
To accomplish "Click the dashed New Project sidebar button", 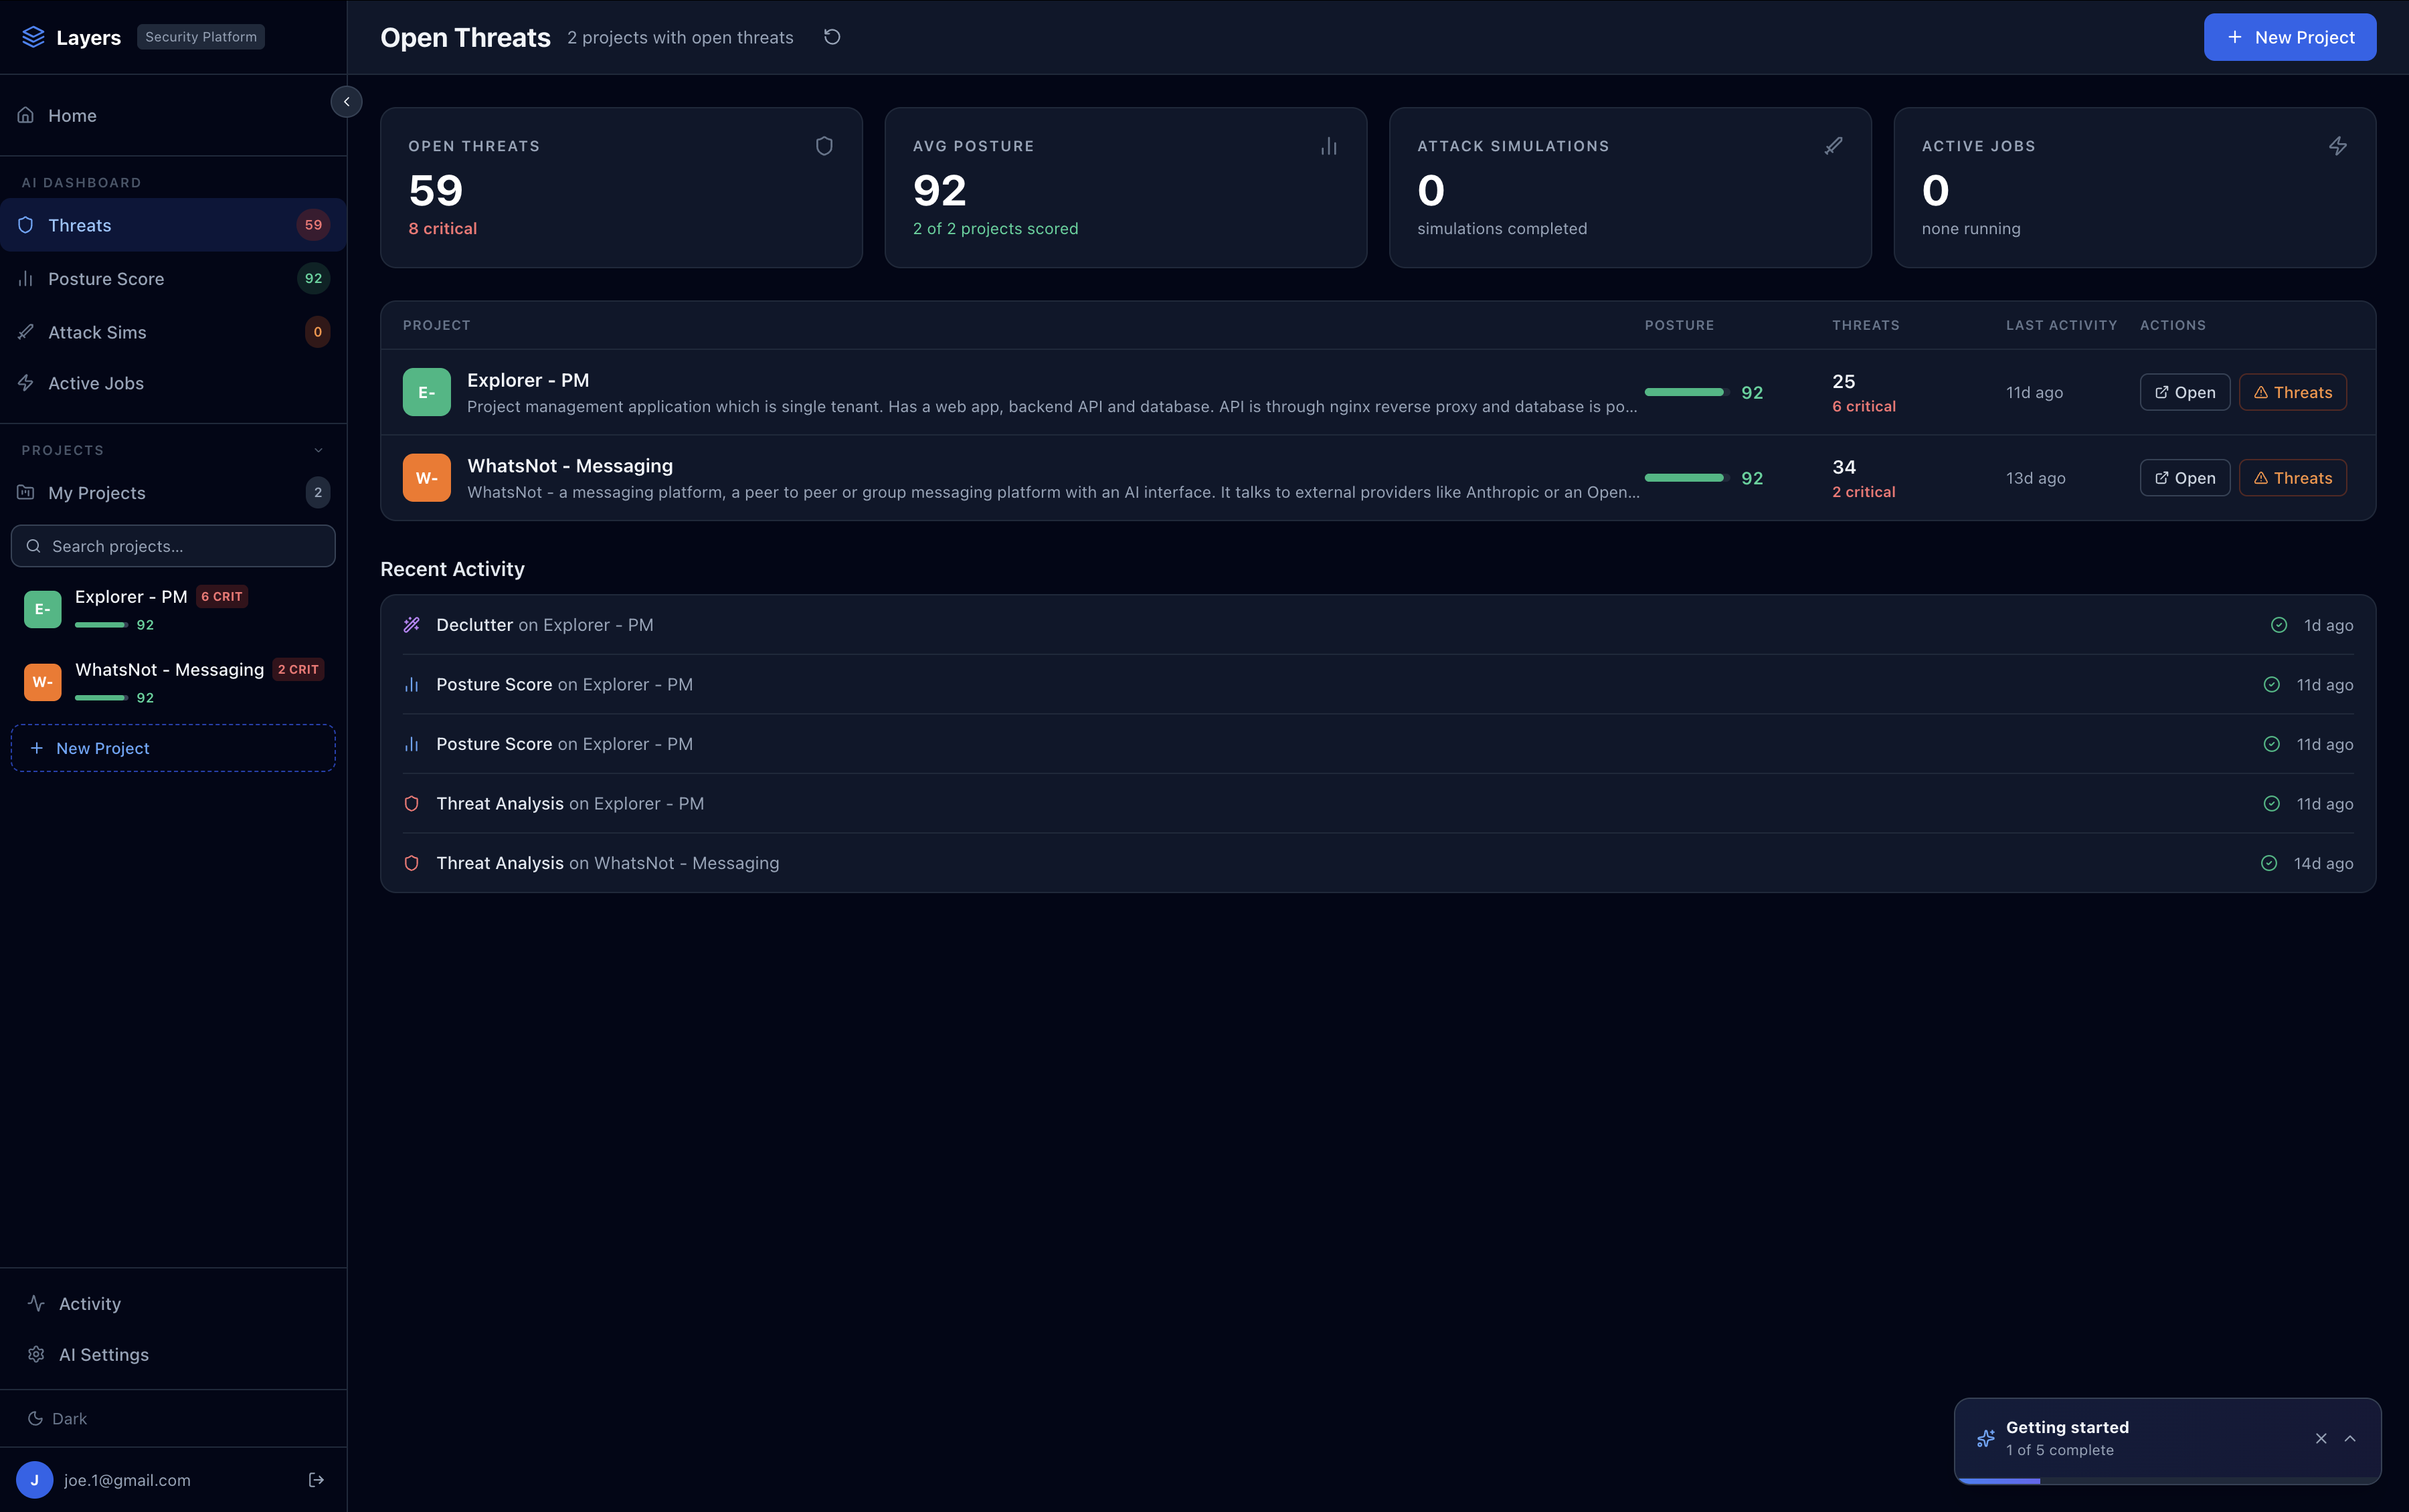I will click(x=173, y=748).
